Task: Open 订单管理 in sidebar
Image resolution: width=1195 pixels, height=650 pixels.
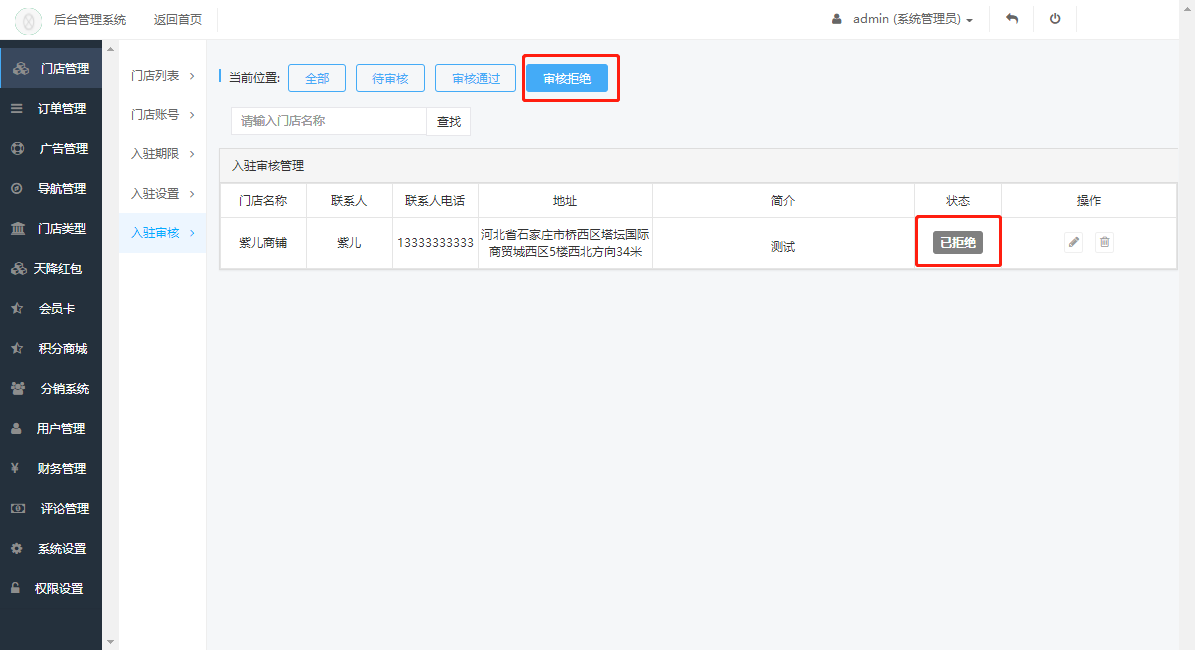Action: pos(50,108)
